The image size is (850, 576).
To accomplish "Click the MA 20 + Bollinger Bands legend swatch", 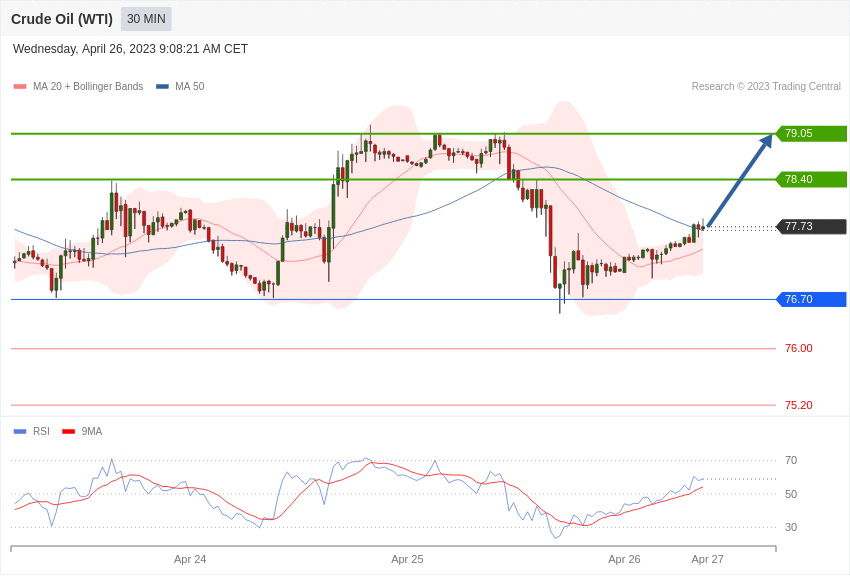I will tap(20, 87).
